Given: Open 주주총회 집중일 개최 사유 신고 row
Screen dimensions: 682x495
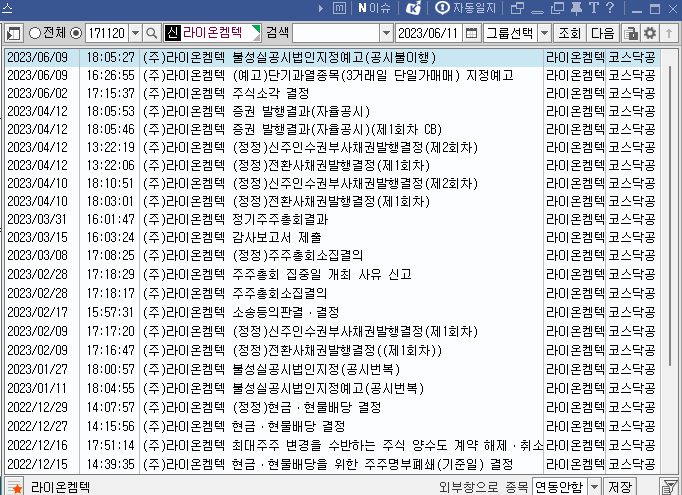Looking at the screenshot, I should point(332,274).
